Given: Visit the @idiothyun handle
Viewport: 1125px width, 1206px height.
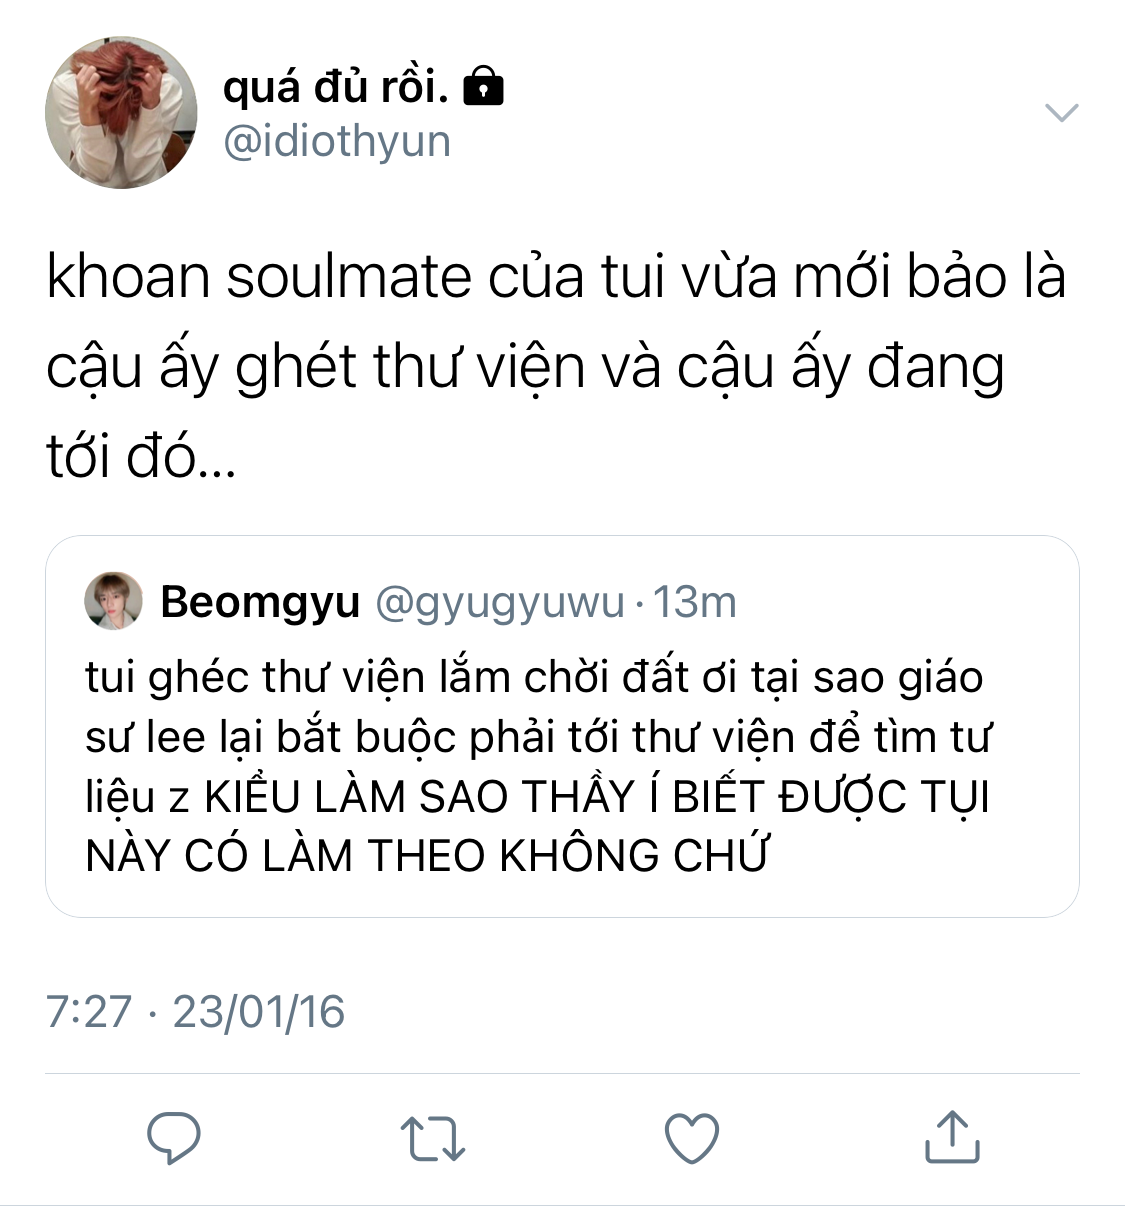Looking at the screenshot, I should click(x=337, y=141).
